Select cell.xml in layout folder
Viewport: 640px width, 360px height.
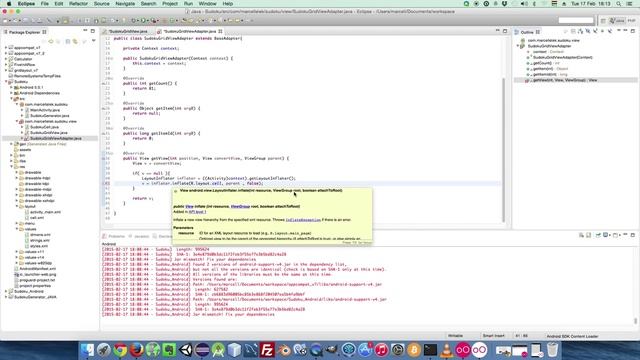point(37,218)
